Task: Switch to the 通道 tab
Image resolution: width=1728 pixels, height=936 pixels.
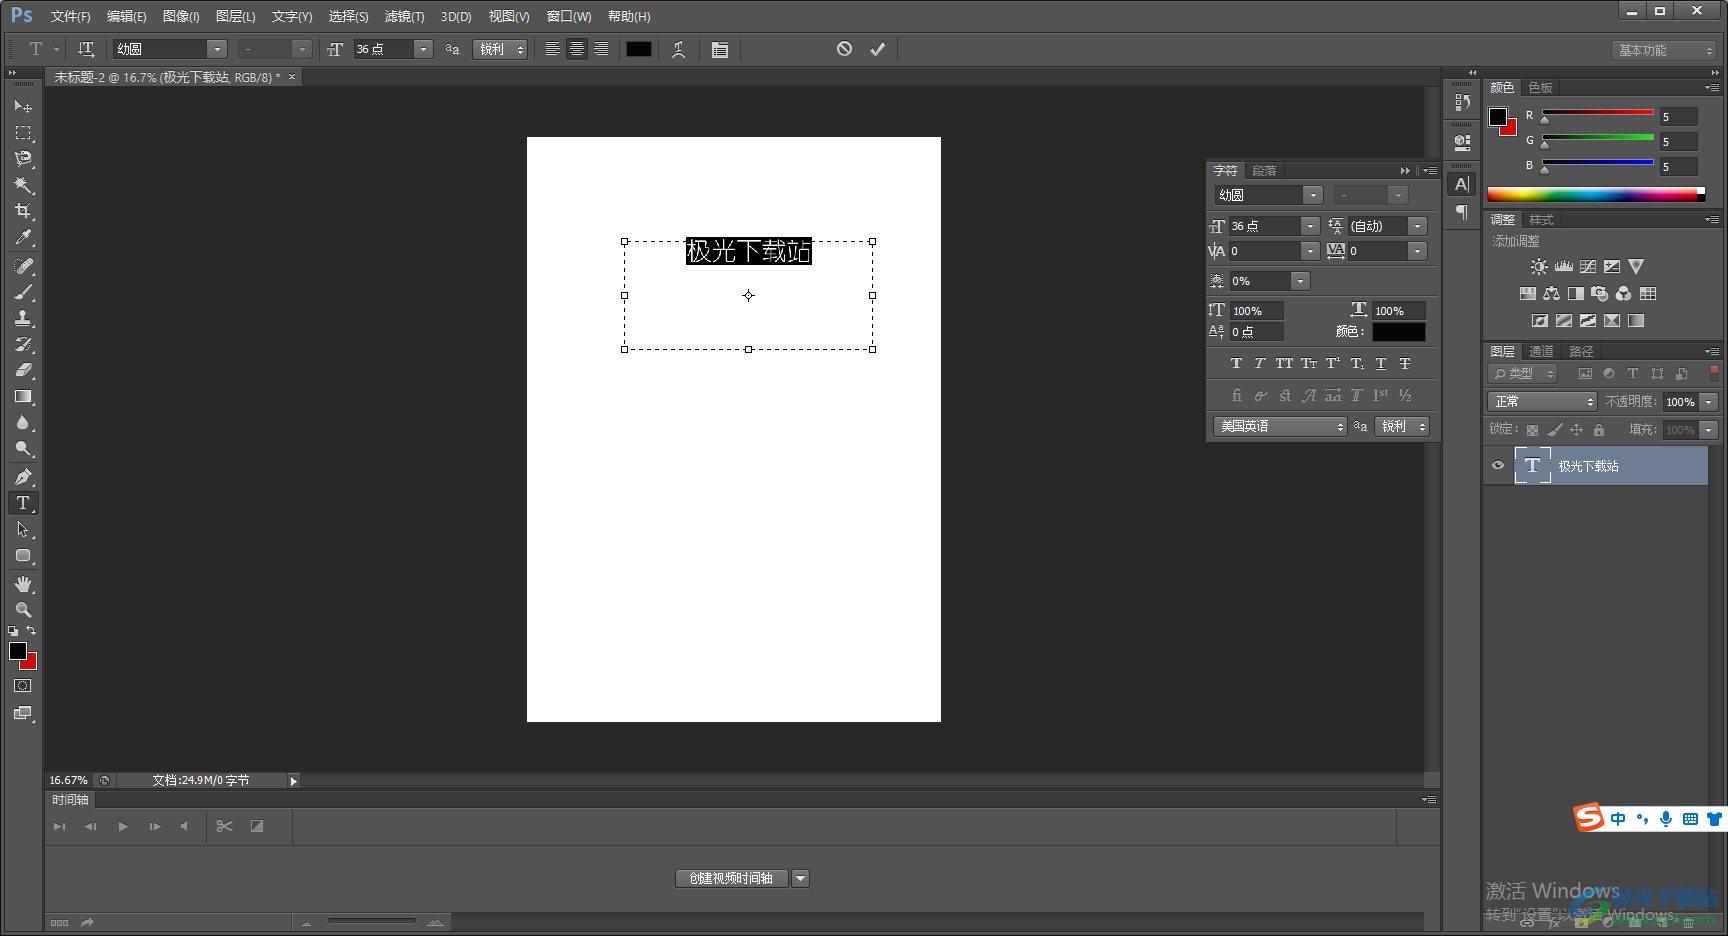Action: pyautogui.click(x=1541, y=351)
